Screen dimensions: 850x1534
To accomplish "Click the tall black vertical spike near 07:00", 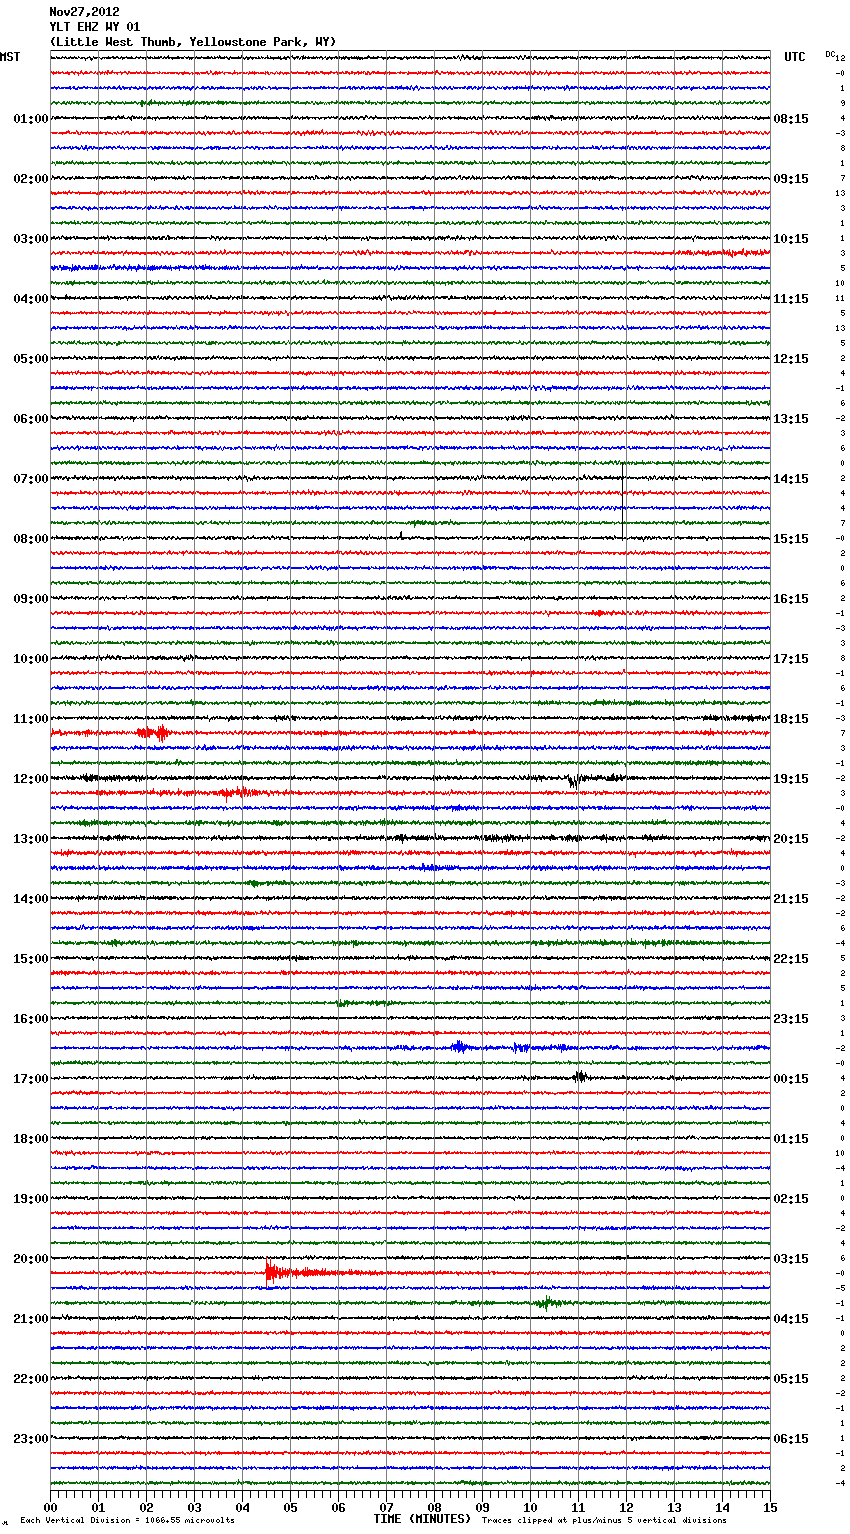I will (x=623, y=500).
